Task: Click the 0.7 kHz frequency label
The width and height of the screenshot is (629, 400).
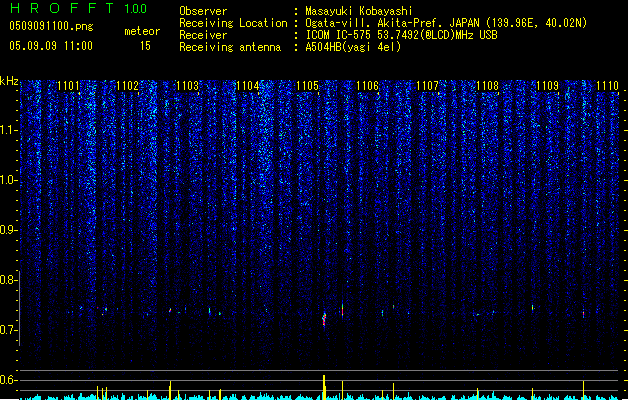Action: pyautogui.click(x=8, y=330)
